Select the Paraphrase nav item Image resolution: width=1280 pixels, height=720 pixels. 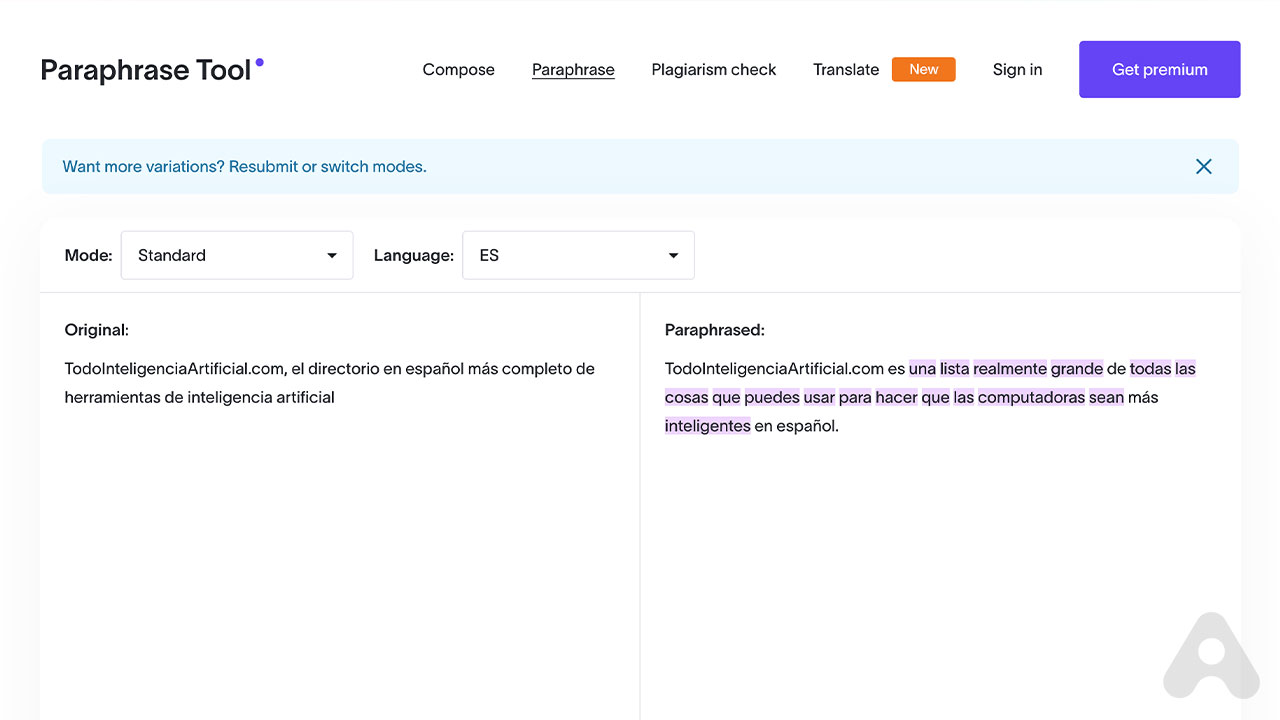(x=573, y=70)
